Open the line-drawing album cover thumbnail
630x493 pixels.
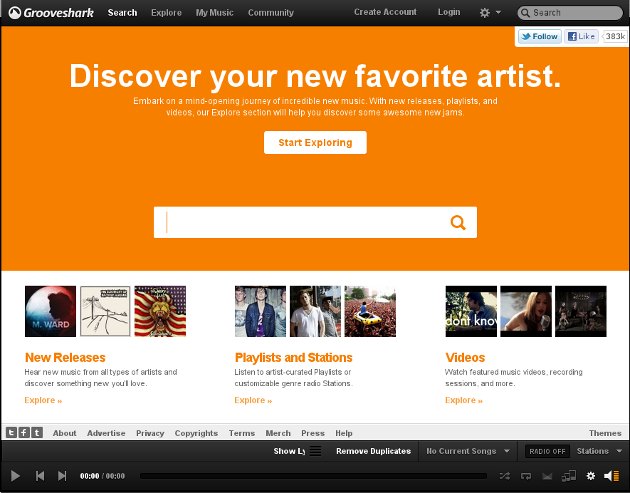(x=105, y=311)
